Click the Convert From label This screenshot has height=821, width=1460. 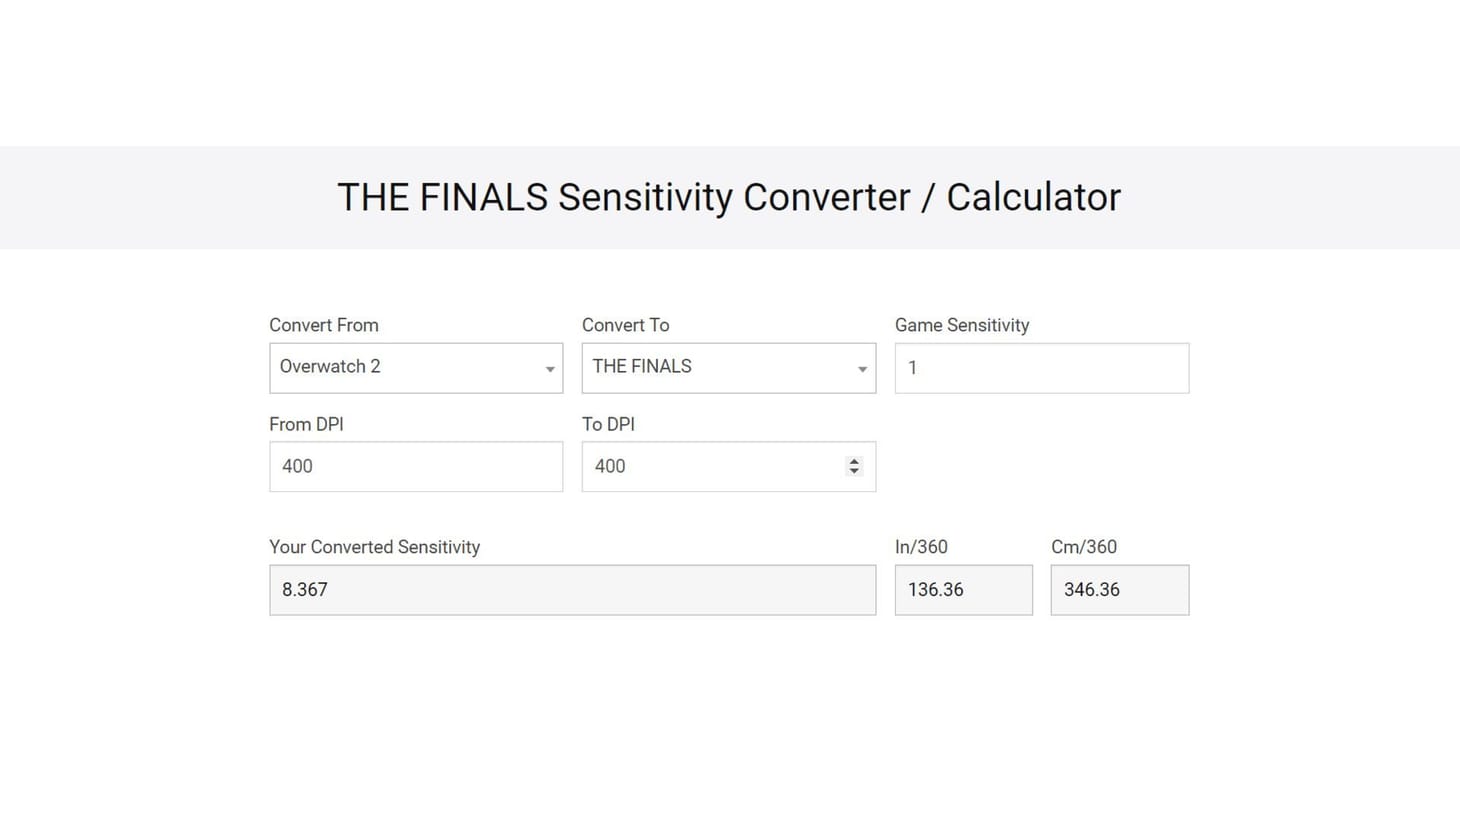click(x=324, y=325)
